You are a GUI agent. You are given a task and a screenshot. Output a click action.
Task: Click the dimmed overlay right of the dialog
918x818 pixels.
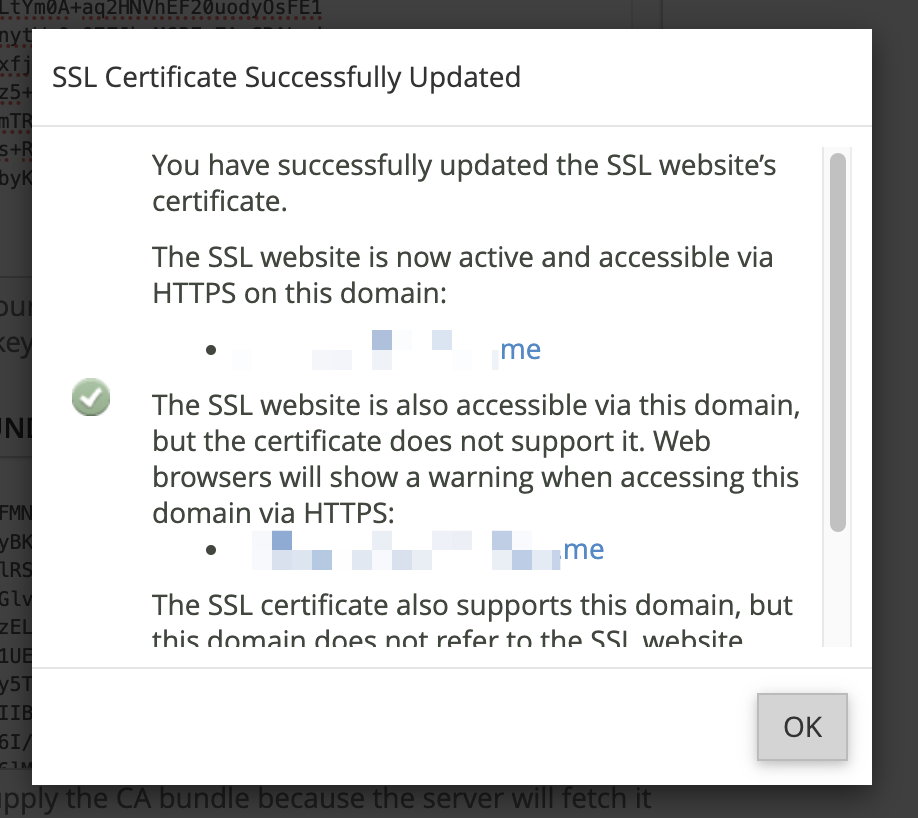pos(895,409)
